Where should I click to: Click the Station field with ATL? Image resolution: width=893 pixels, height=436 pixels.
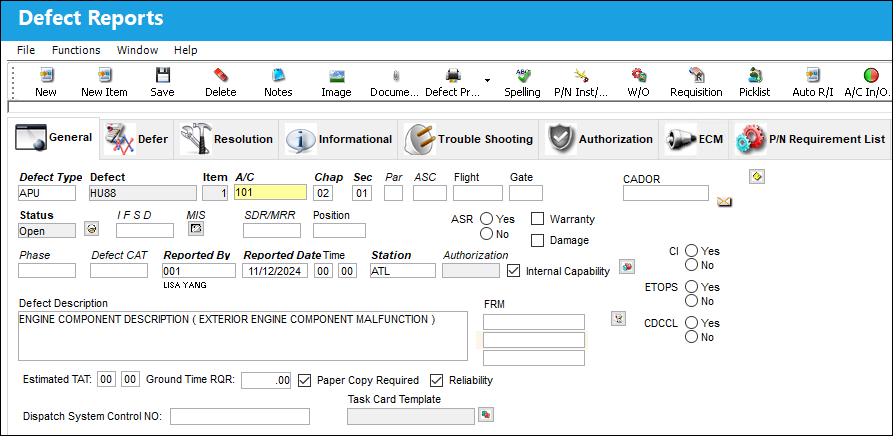pyautogui.click(x=403, y=271)
